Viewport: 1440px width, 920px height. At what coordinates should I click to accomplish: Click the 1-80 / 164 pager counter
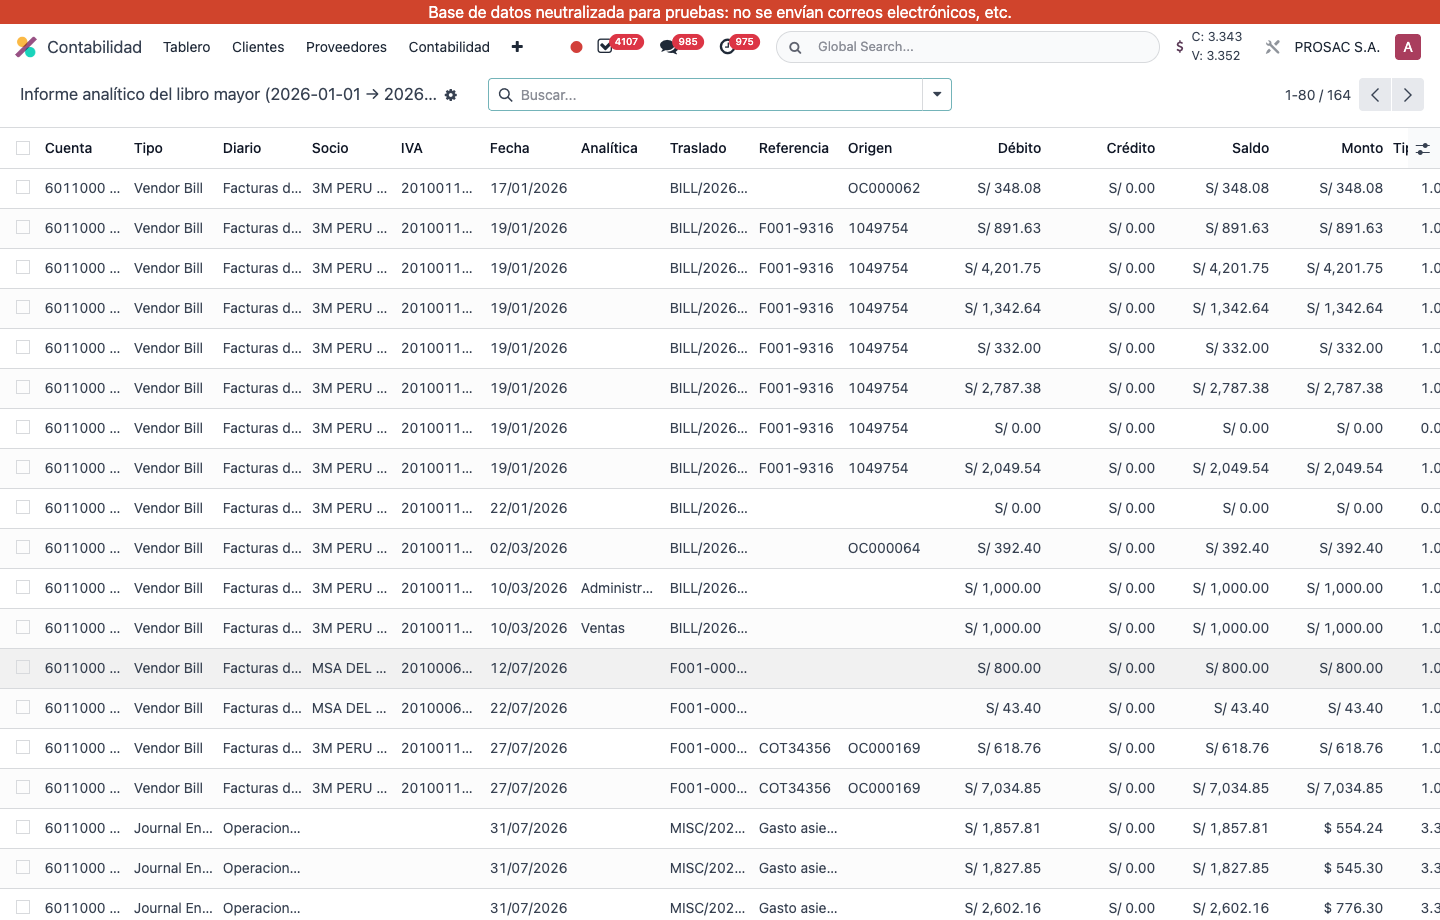(1317, 95)
